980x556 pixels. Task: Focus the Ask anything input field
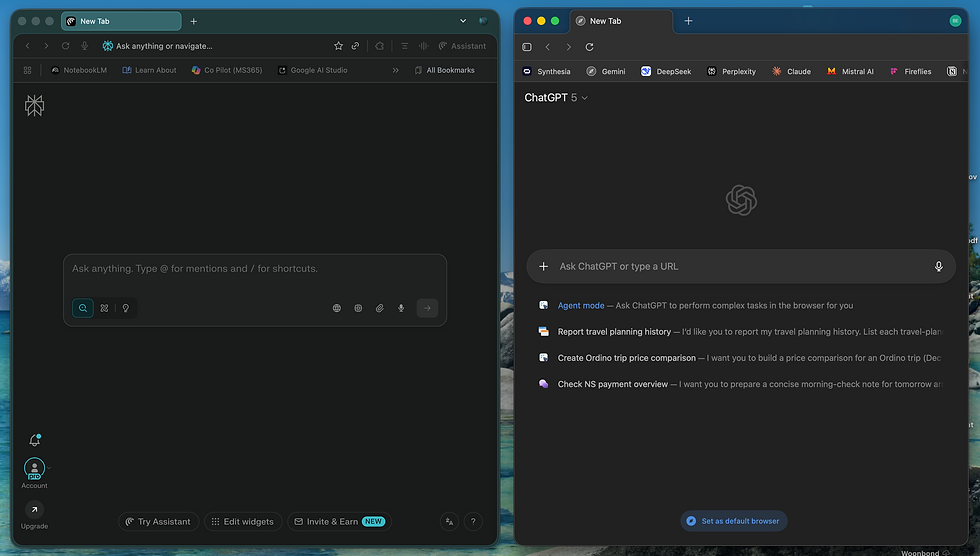(255, 269)
